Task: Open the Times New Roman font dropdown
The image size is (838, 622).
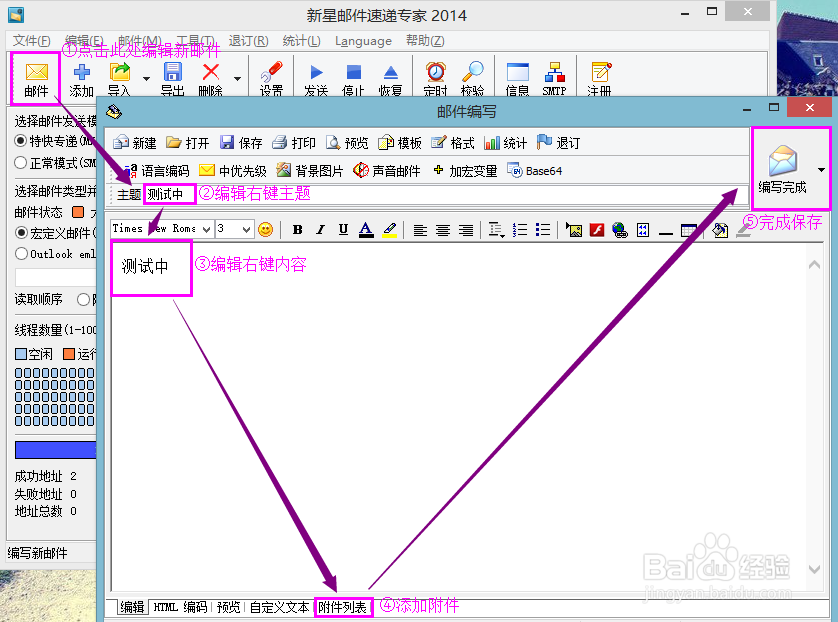Action: point(206,229)
